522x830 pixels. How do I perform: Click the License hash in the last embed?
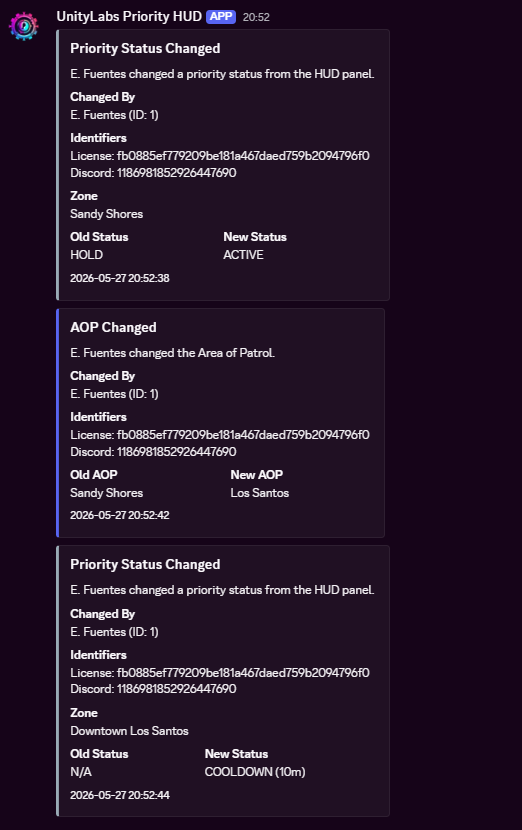243,673
